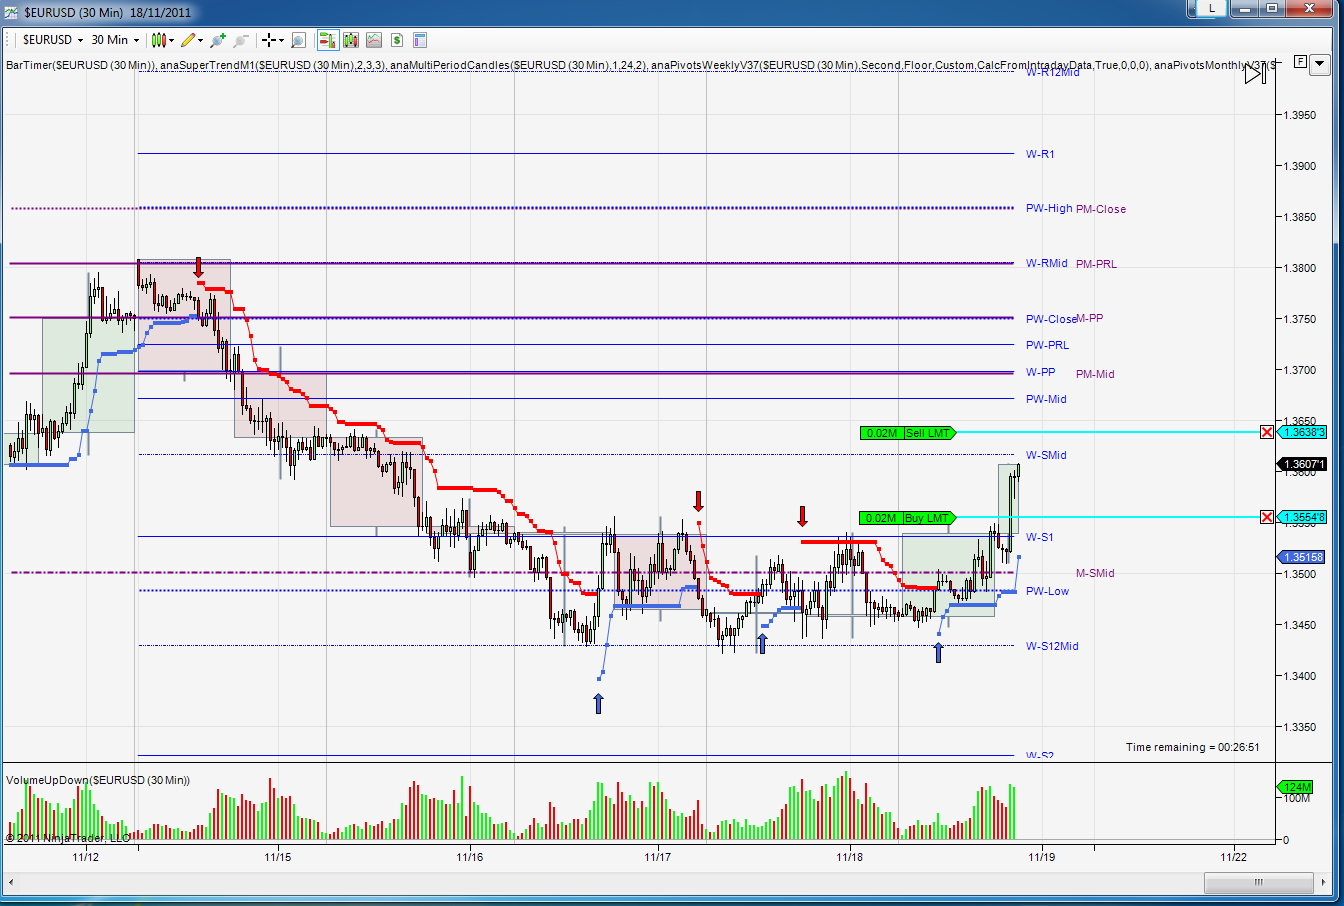Open the chart style candlestick icon
Image resolution: width=1344 pixels, height=906 pixels.
[x=158, y=40]
